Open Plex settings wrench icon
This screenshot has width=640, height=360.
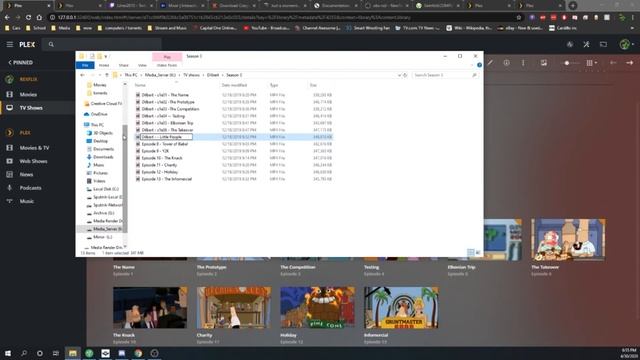(587, 44)
